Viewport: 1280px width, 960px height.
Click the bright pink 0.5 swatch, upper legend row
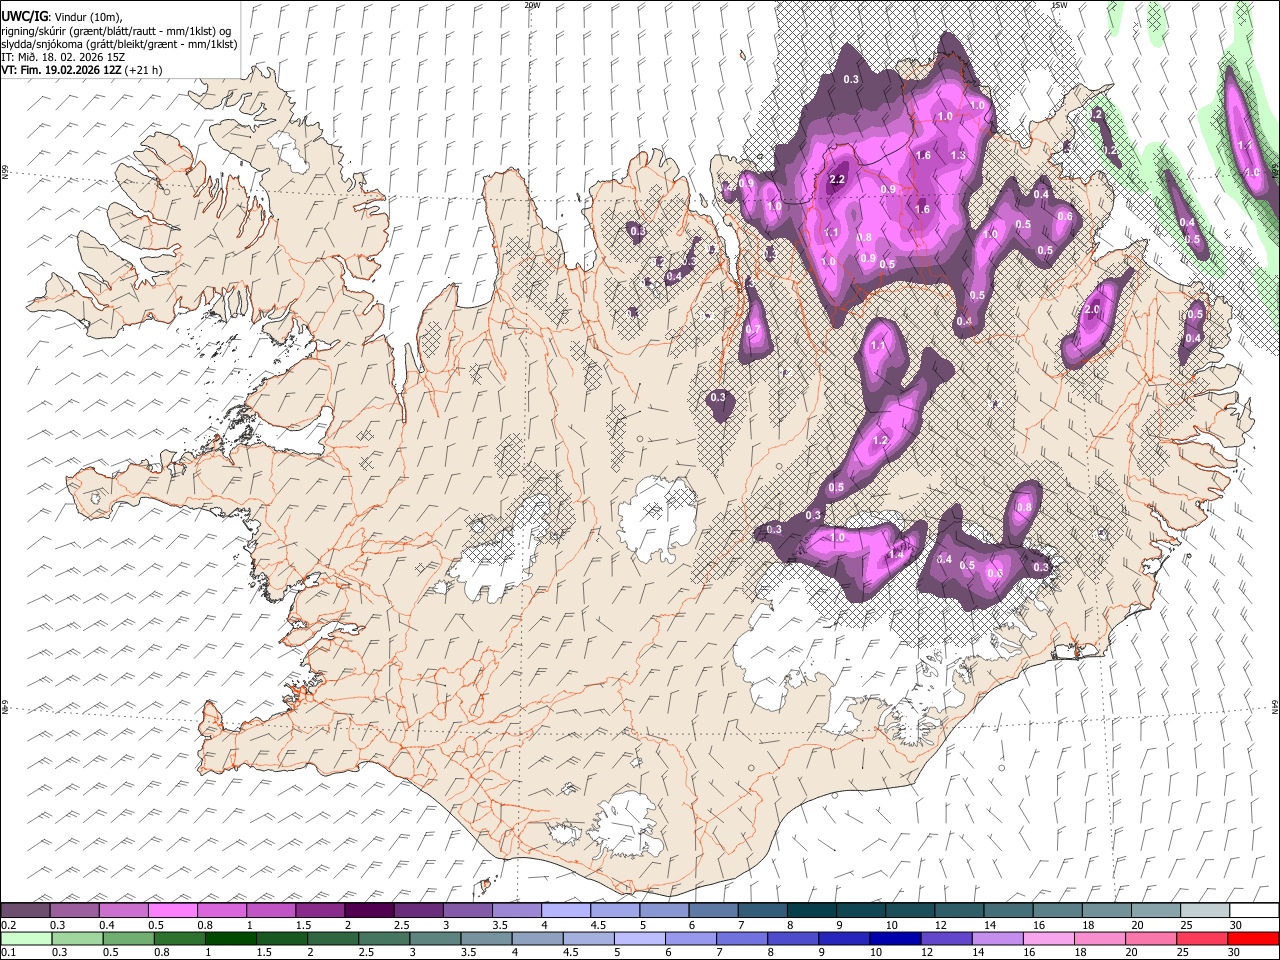pos(172,910)
